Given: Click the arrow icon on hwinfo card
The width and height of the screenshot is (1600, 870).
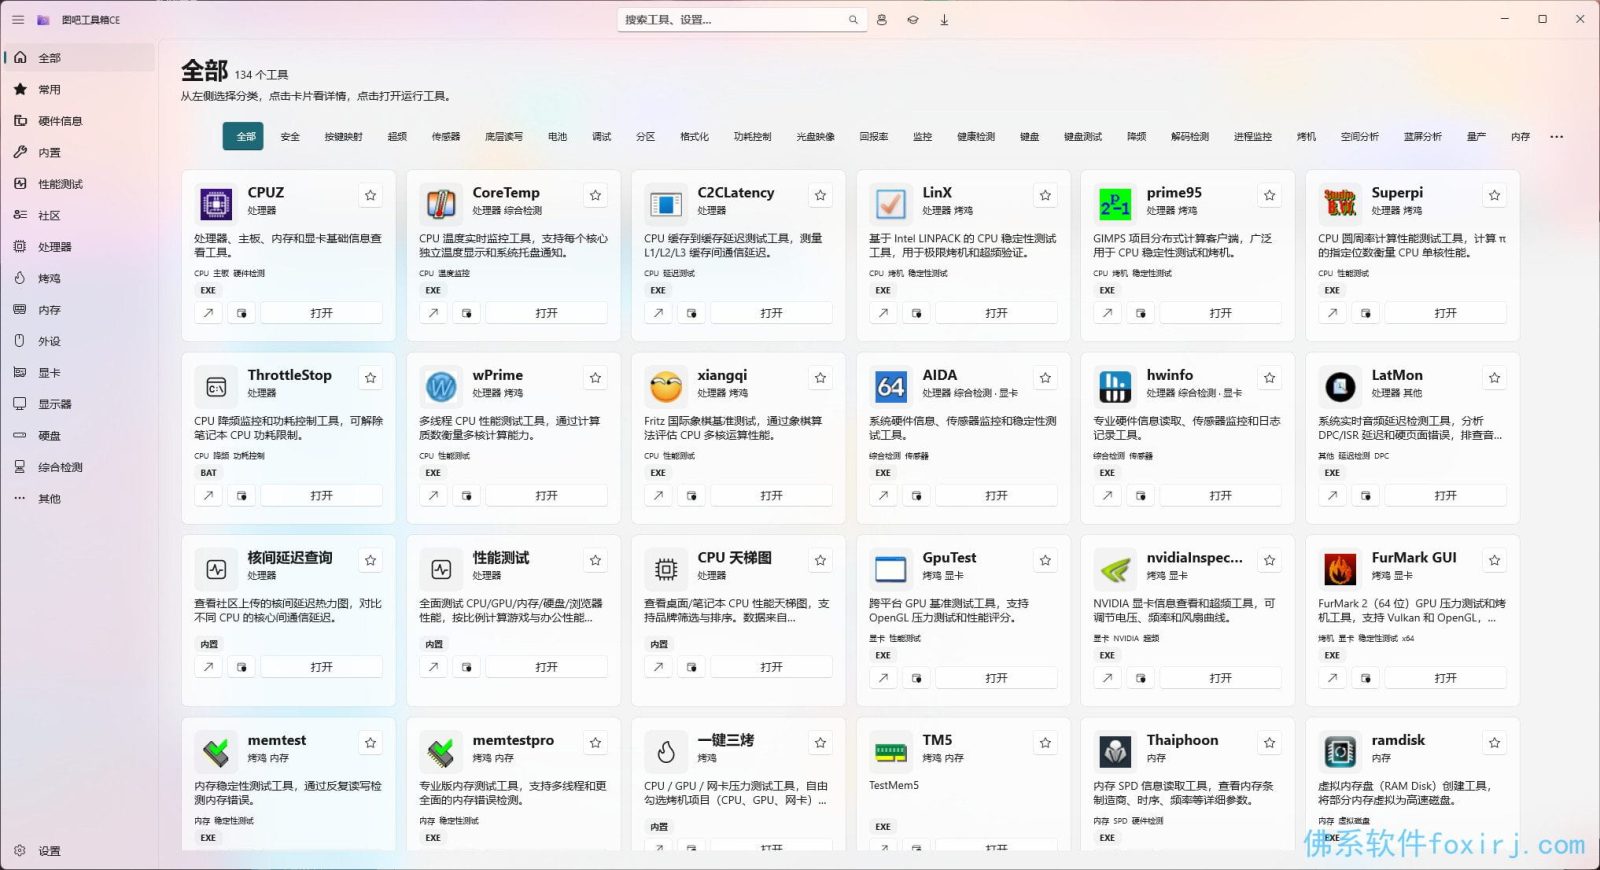Looking at the screenshot, I should click(1107, 495).
